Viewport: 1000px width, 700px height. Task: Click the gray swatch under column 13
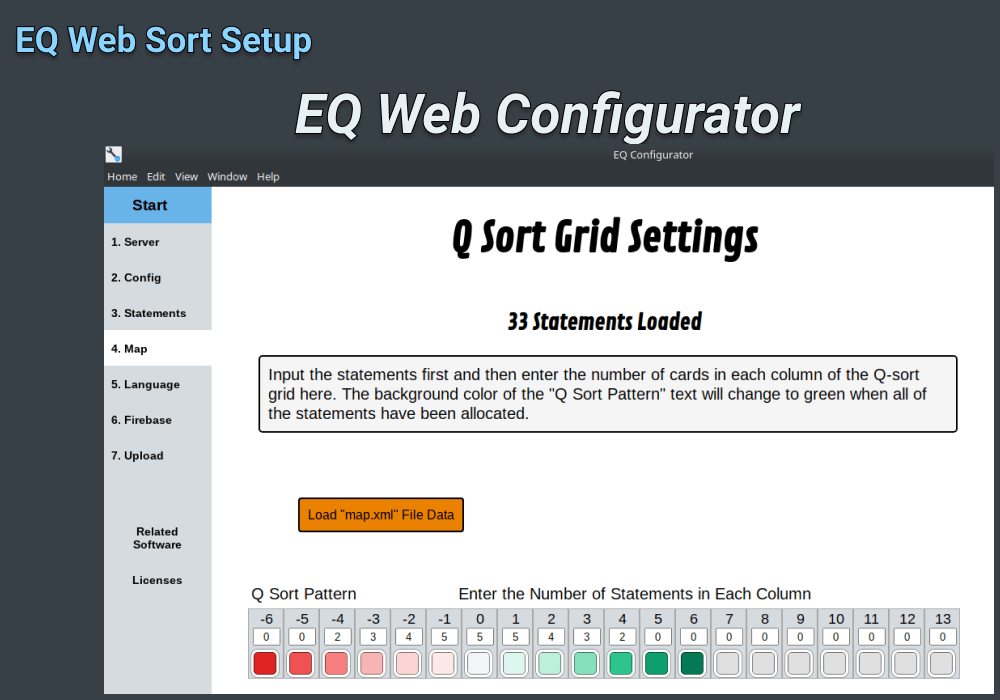pyautogui.click(x=942, y=663)
